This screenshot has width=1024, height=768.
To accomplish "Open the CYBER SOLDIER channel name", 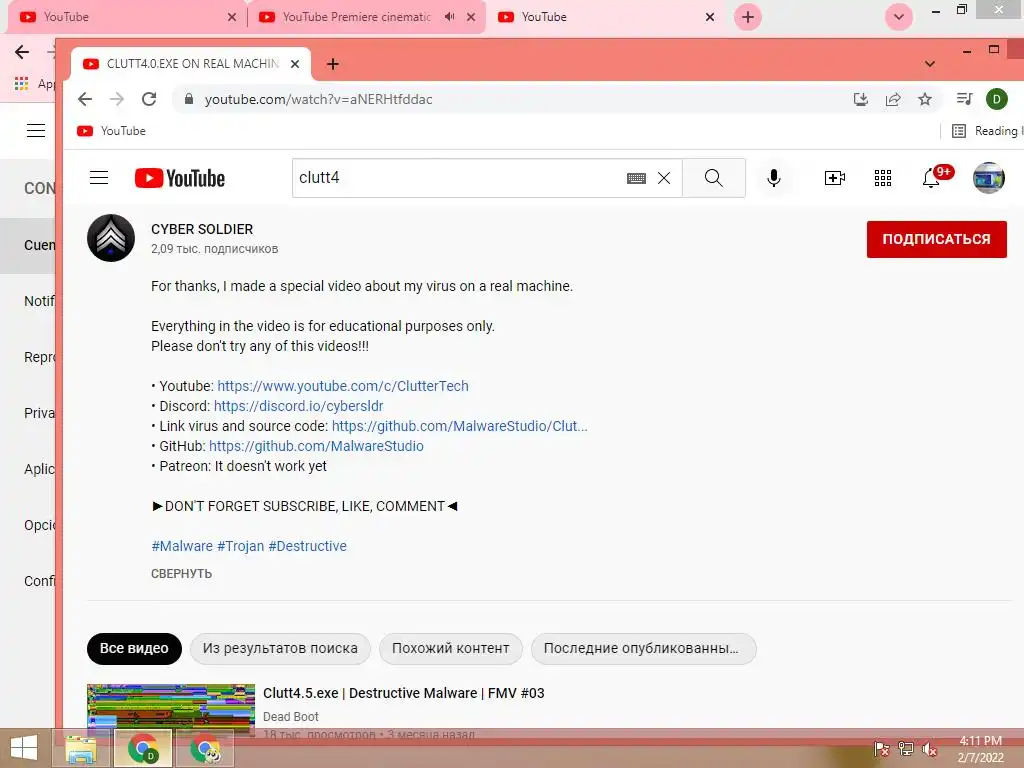I will (x=202, y=229).
